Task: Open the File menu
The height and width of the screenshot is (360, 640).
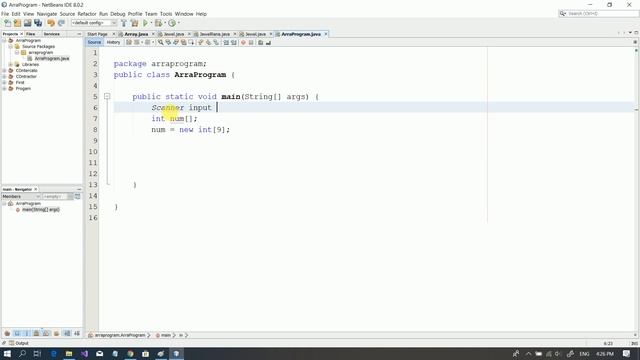Action: [5, 14]
